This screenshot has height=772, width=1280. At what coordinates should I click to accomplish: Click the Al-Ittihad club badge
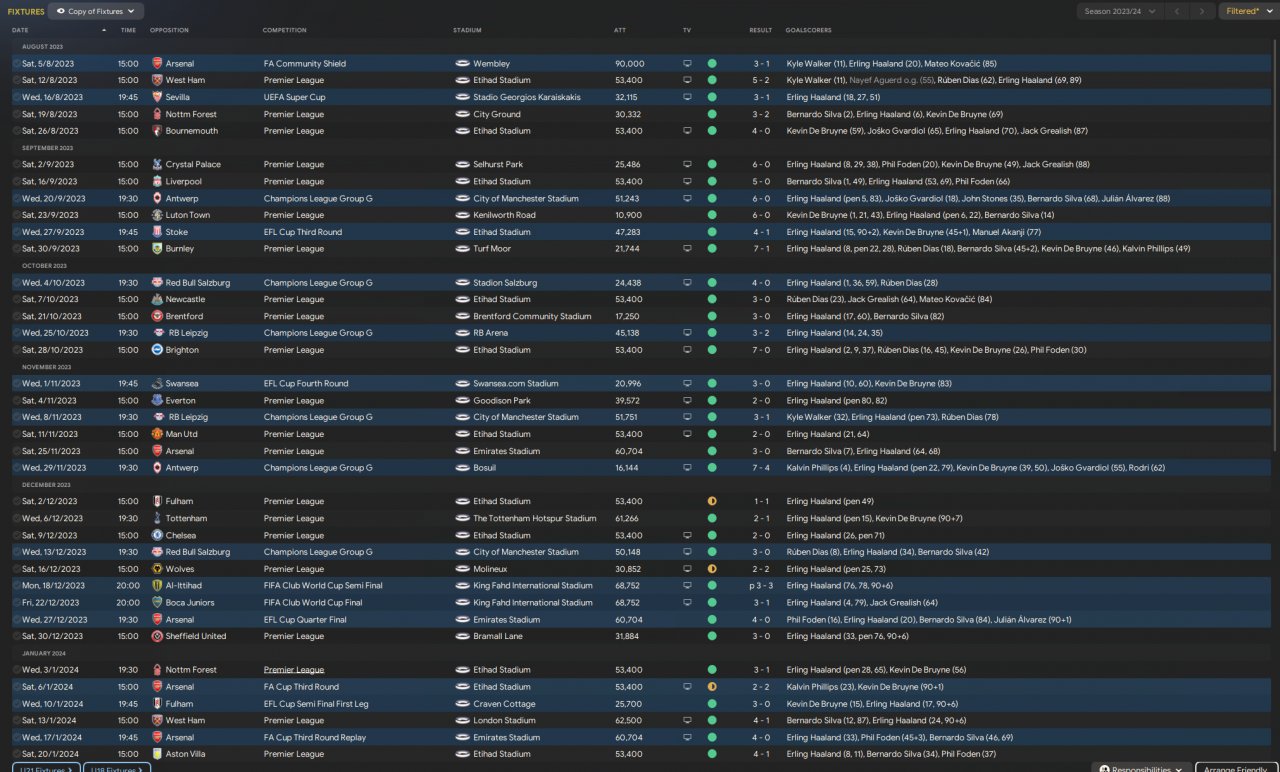(x=157, y=585)
